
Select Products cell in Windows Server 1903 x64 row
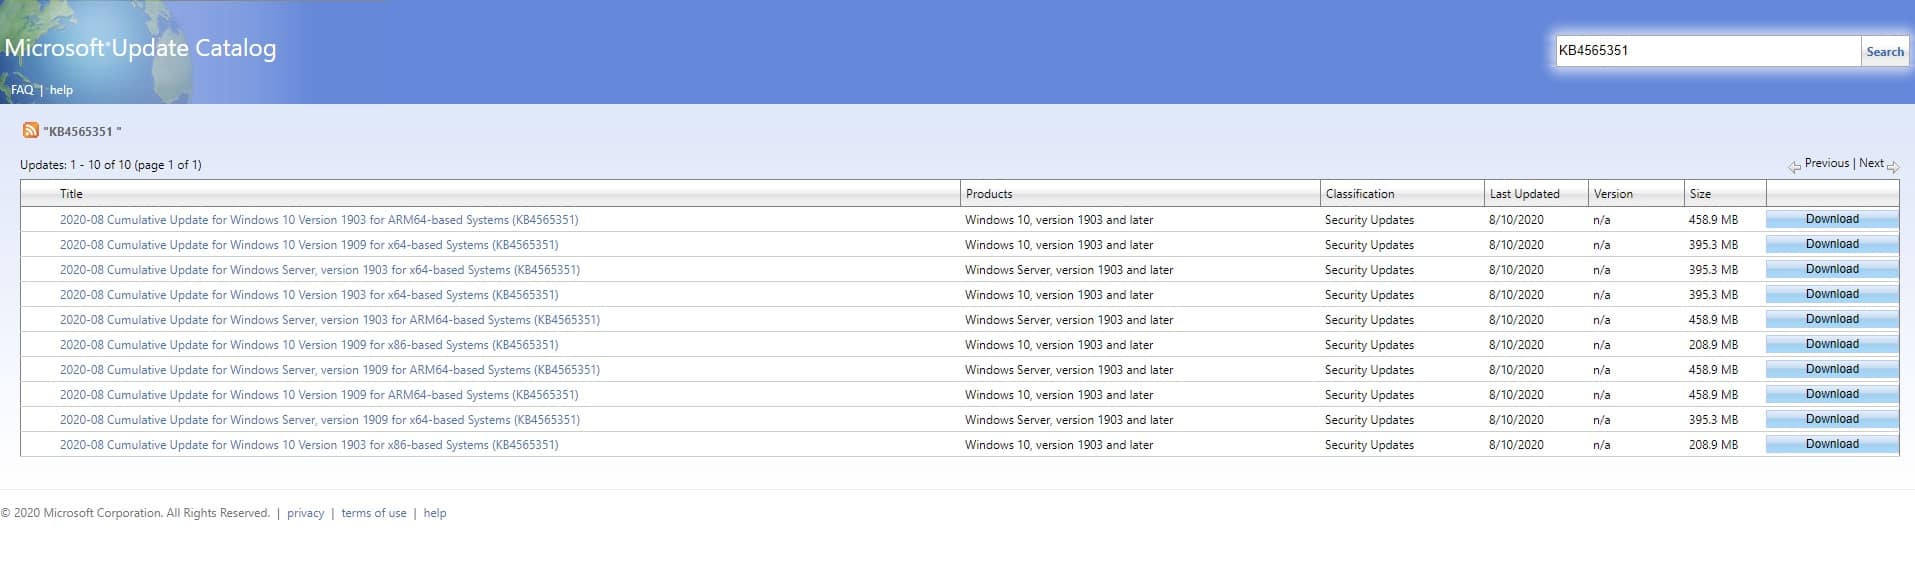1069,270
